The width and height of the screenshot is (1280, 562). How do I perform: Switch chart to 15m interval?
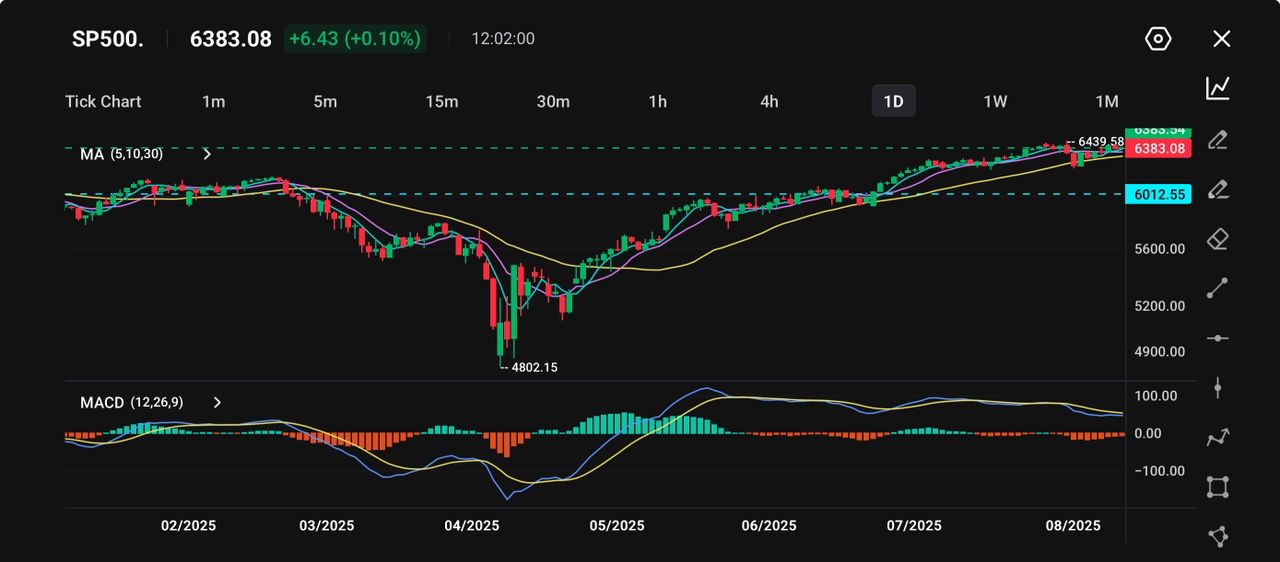click(441, 101)
